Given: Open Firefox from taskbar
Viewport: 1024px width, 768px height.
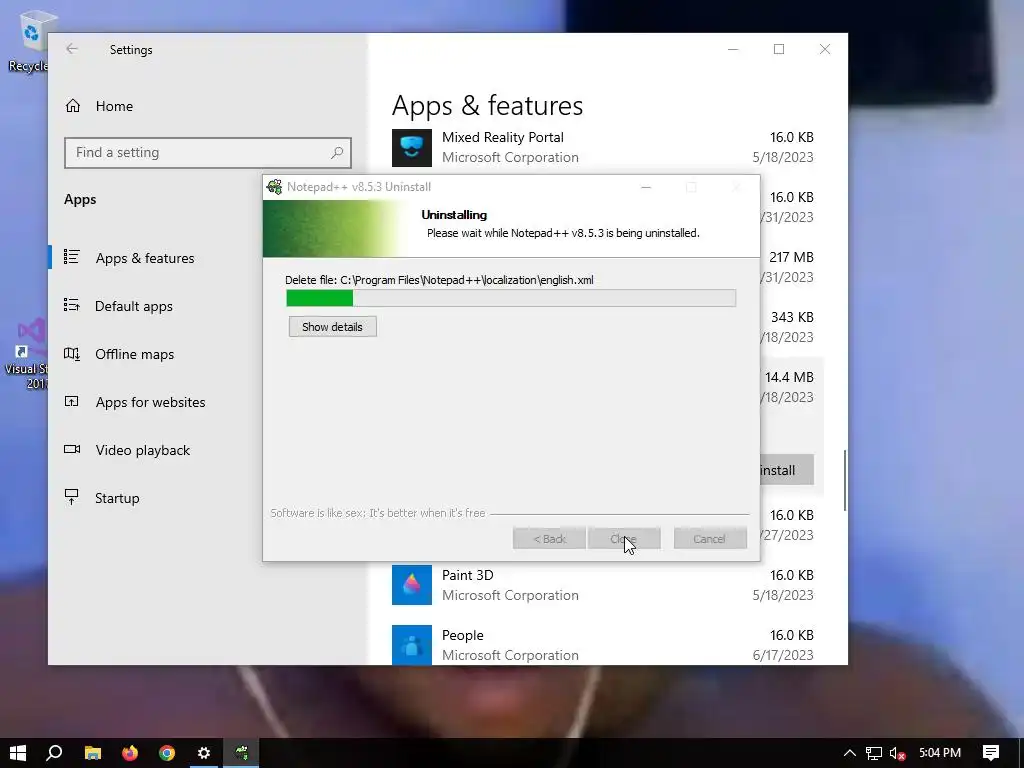Looking at the screenshot, I should [130, 753].
